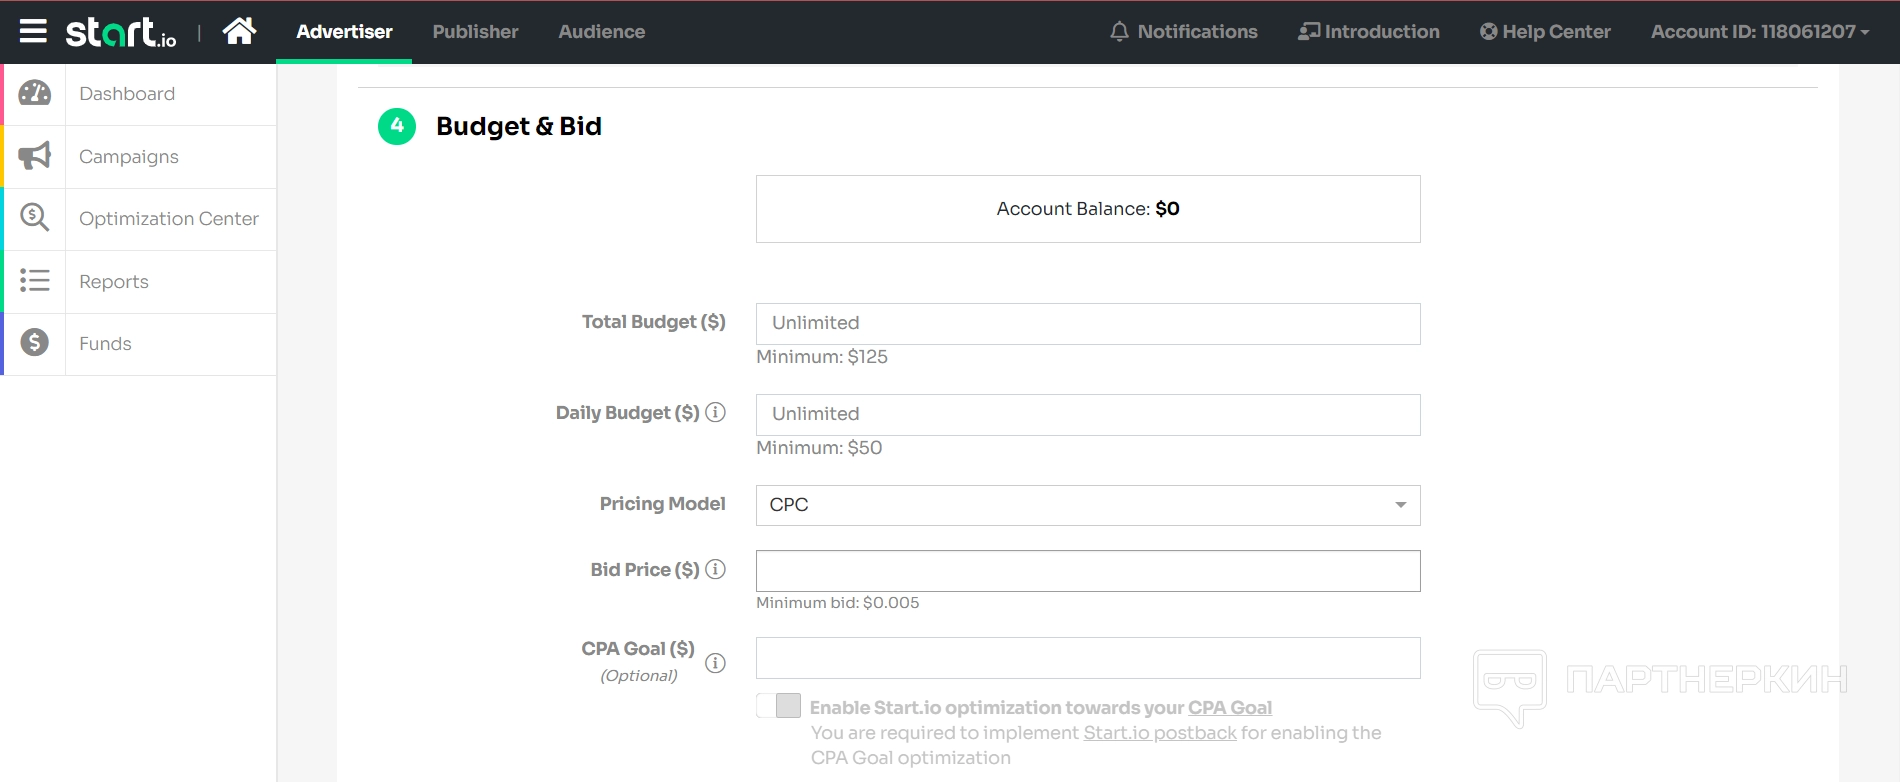This screenshot has width=1900, height=782.
Task: Open the Help Center link
Action: coord(1545,32)
